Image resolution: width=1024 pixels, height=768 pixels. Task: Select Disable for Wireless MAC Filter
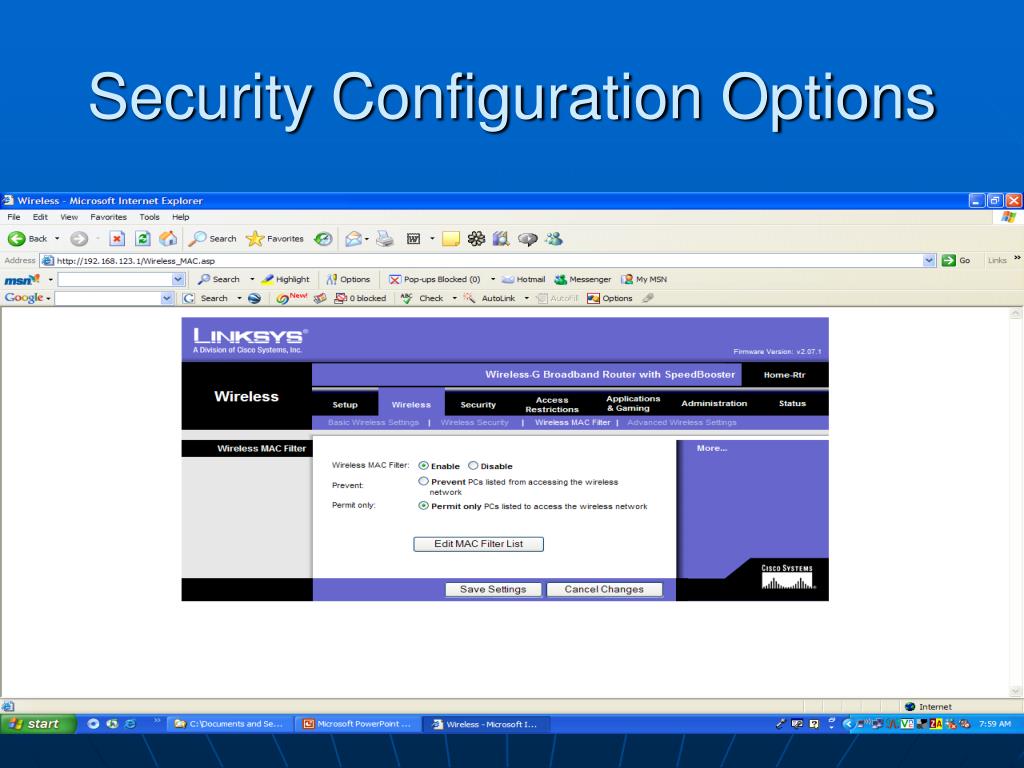[x=473, y=466]
